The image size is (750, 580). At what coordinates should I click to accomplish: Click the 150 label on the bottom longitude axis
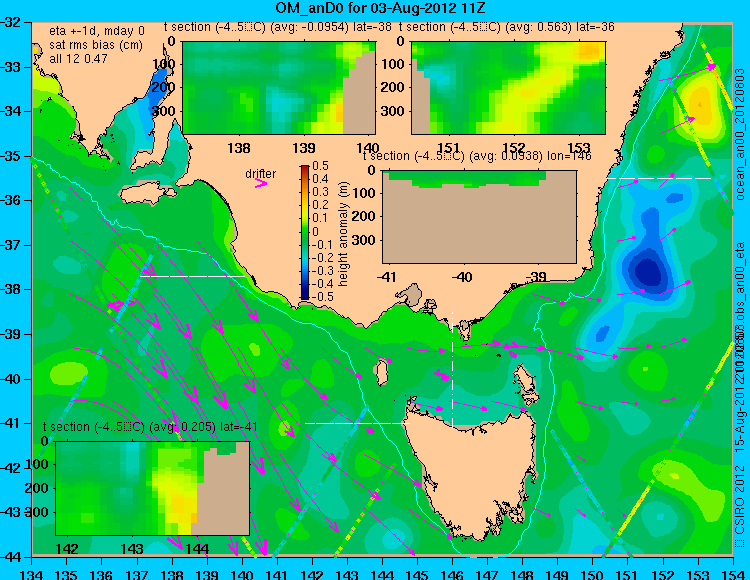point(592,574)
